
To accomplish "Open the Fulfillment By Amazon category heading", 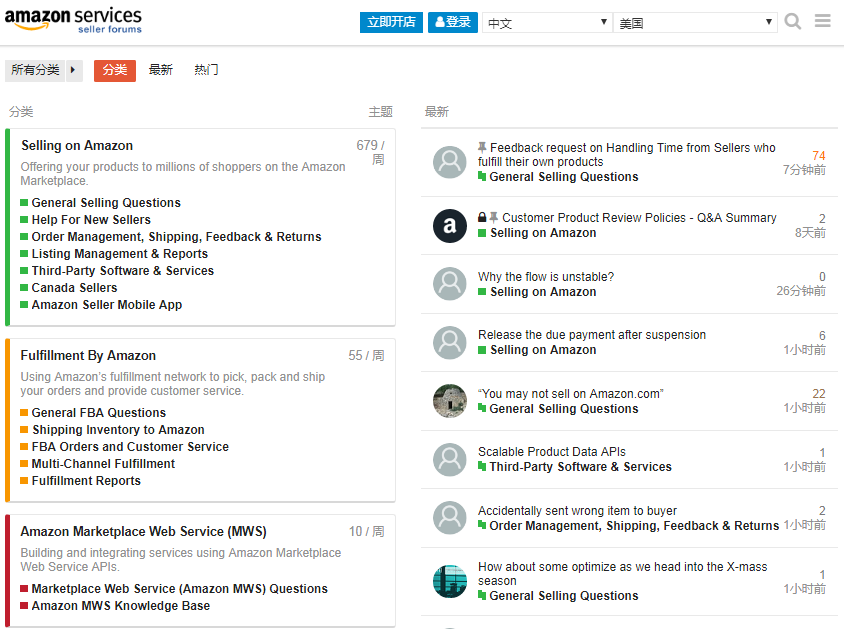I will (88, 356).
